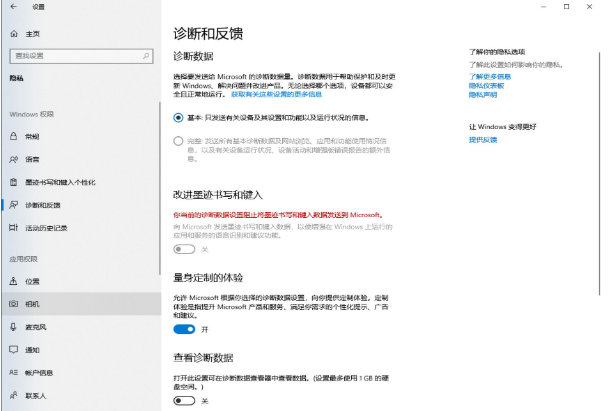
Task: Open the 主页 home icon
Action: pos(14,34)
